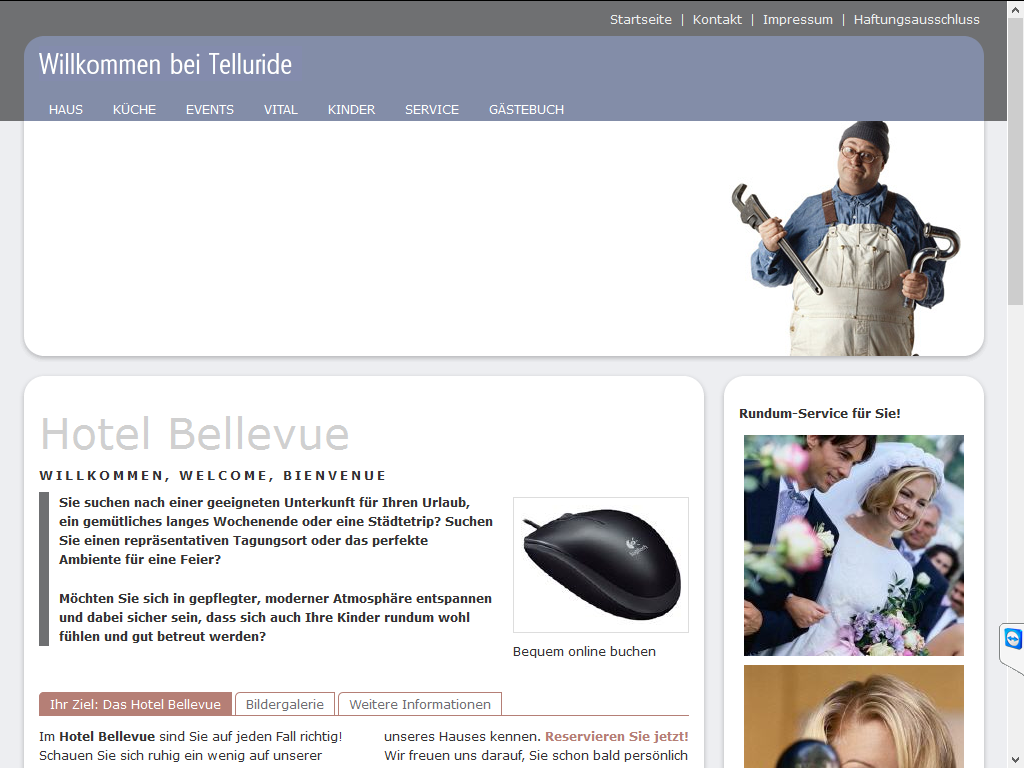Switch to the Weitere Informationen tab
The width and height of the screenshot is (1024, 768).
tap(420, 704)
